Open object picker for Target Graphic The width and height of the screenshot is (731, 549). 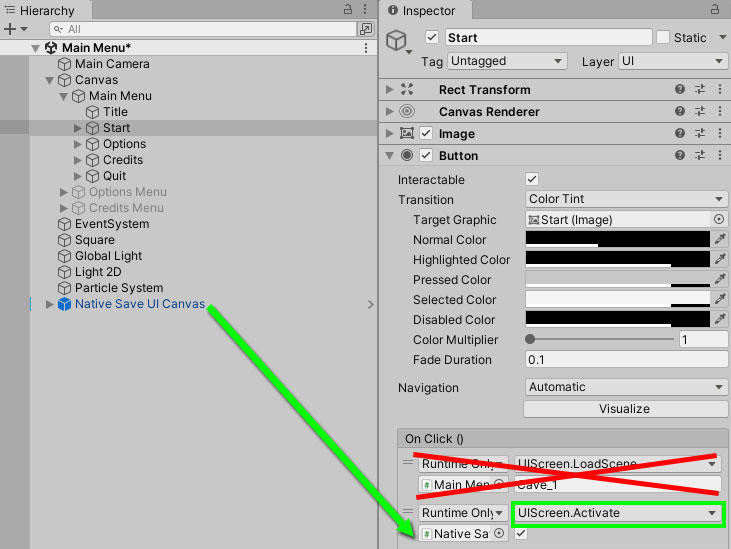pos(718,220)
